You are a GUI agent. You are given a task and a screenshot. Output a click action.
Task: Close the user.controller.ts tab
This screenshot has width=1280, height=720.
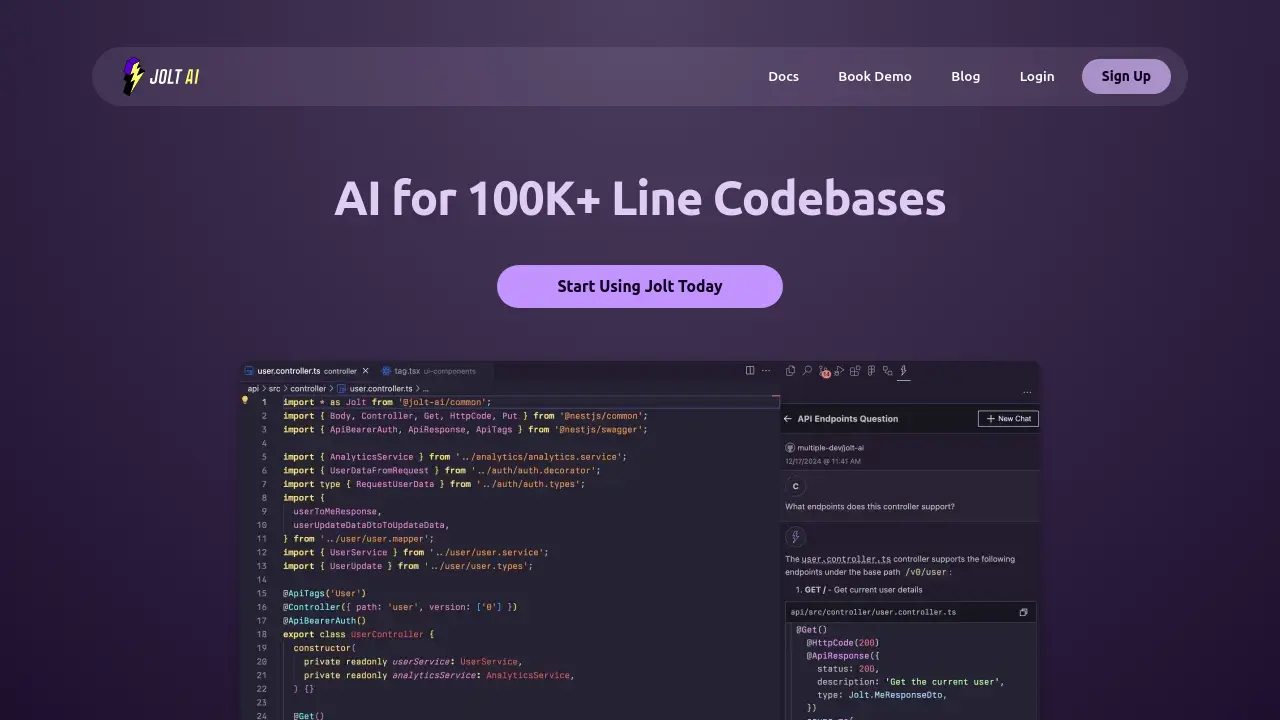coord(365,371)
